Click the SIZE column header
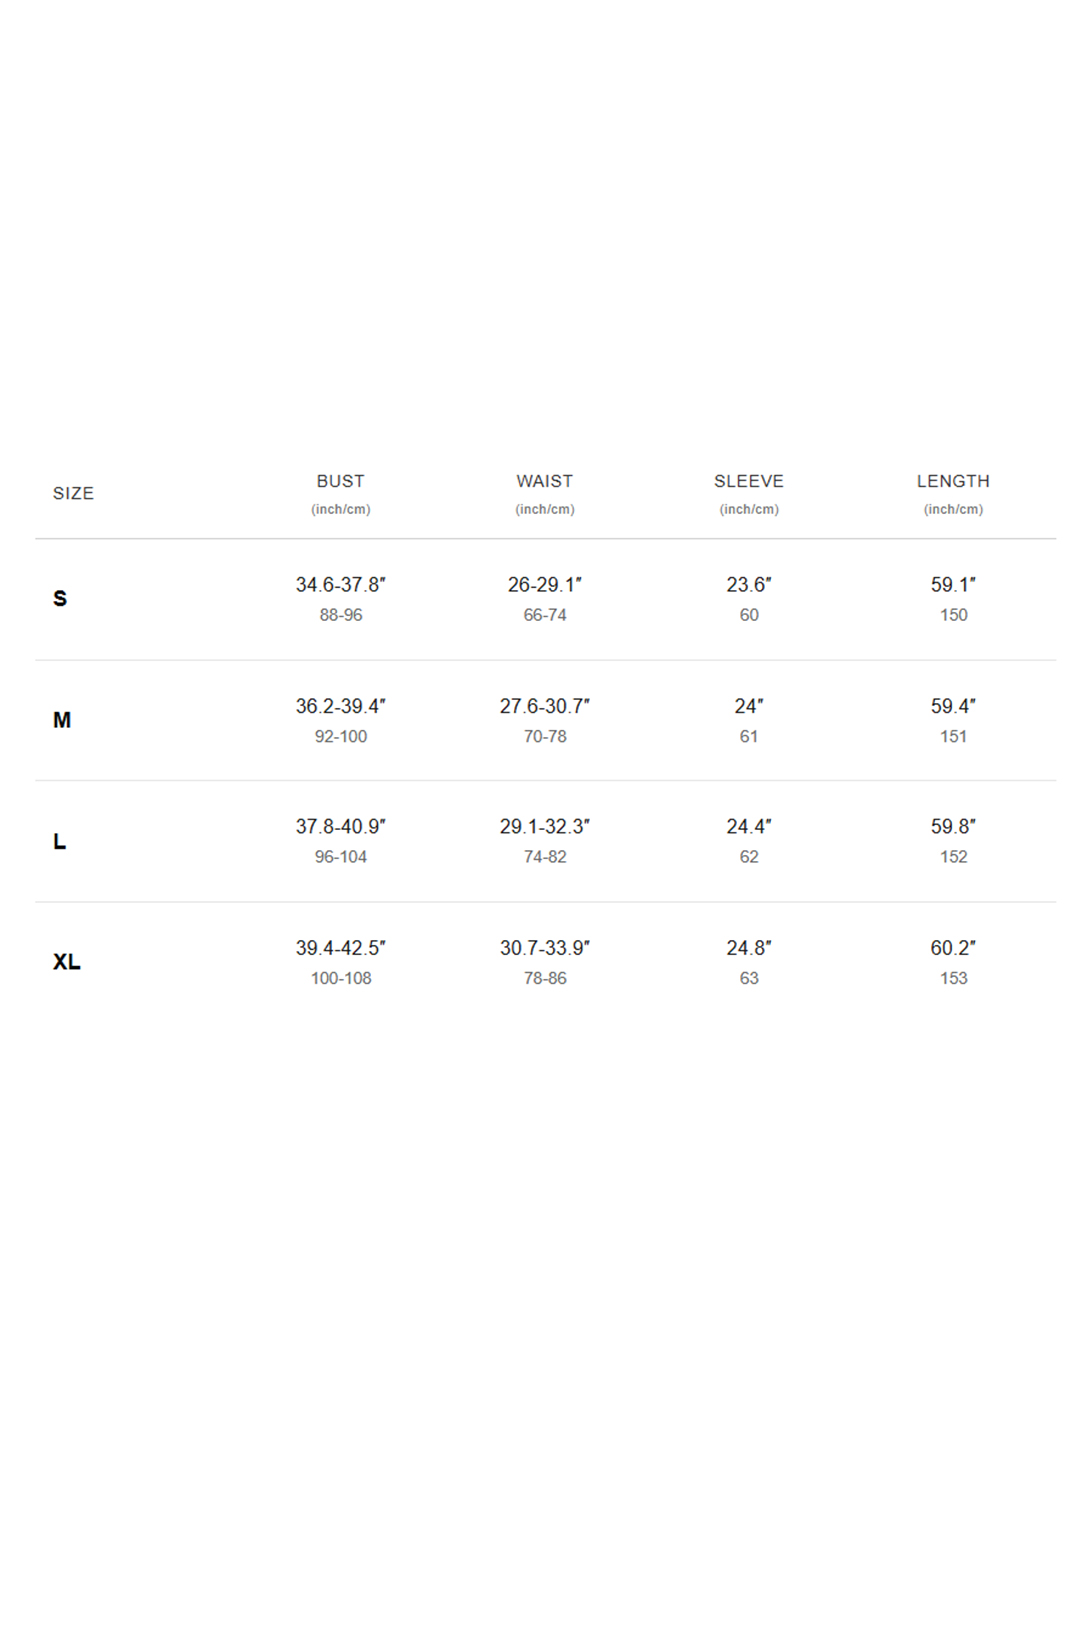Screen dimensions: 1088x1632 click(73, 493)
